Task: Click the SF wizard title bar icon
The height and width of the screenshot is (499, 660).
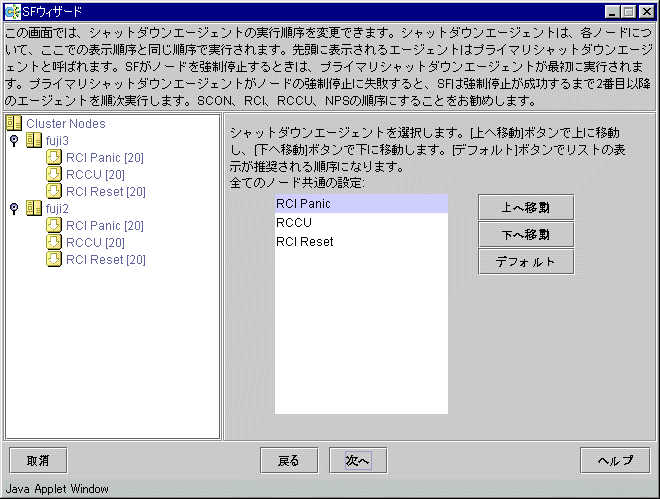Action: point(12,12)
